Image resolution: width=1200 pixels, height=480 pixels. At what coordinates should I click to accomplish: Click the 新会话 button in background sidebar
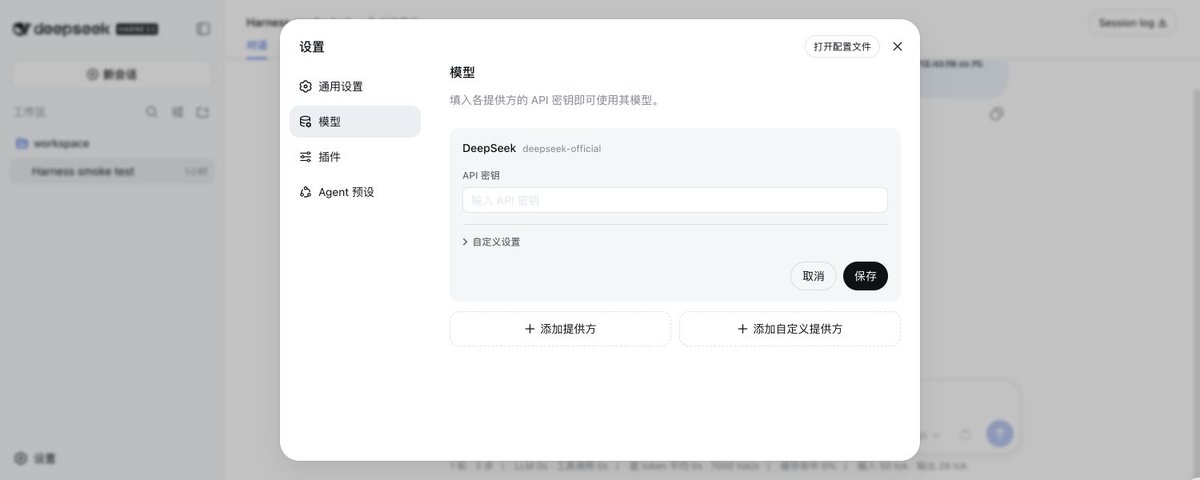[112, 74]
